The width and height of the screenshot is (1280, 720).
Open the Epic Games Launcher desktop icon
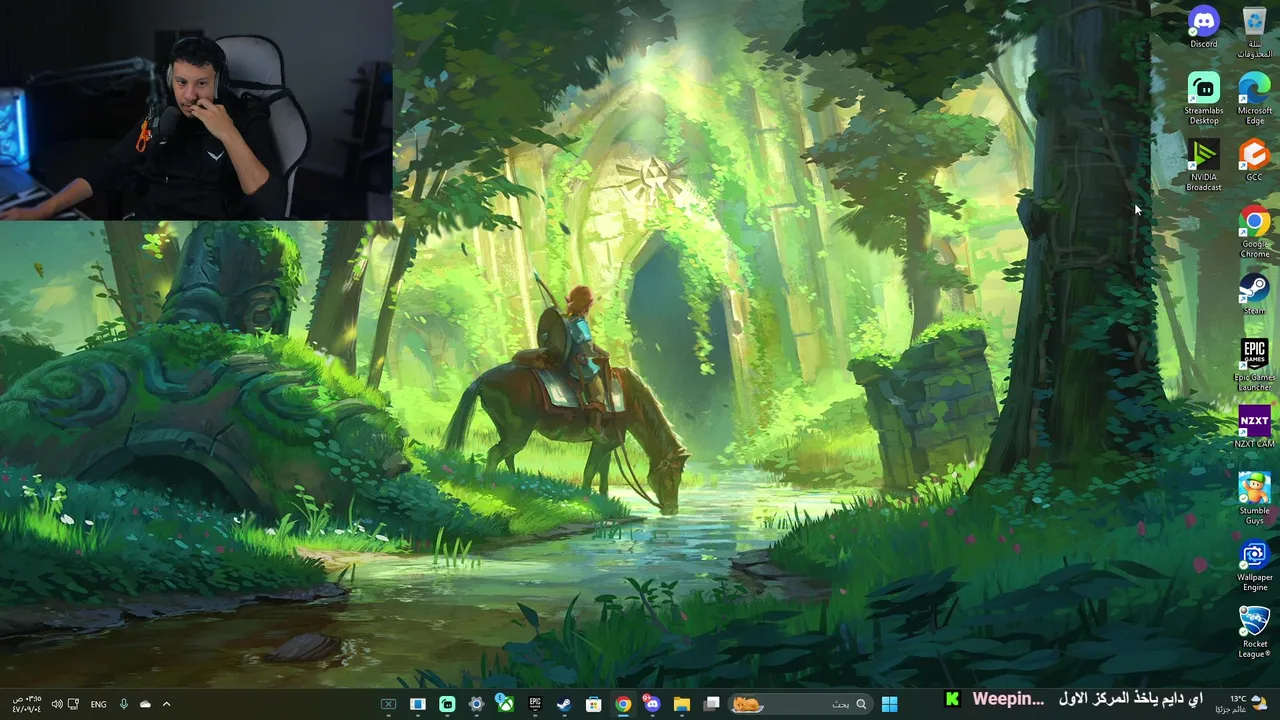pyautogui.click(x=1254, y=365)
